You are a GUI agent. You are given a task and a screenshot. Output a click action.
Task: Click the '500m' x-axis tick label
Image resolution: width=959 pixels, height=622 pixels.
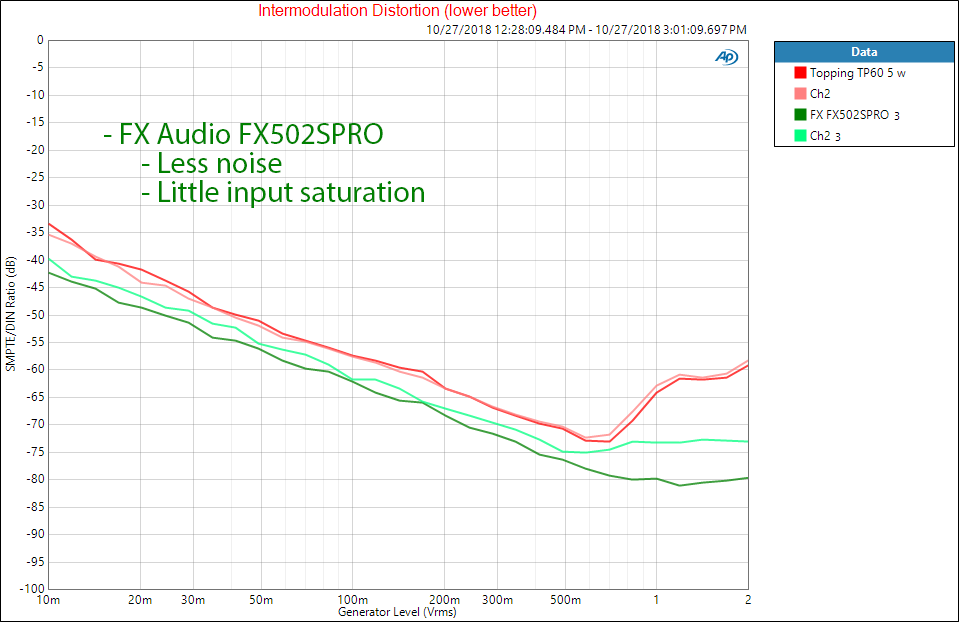point(565,600)
